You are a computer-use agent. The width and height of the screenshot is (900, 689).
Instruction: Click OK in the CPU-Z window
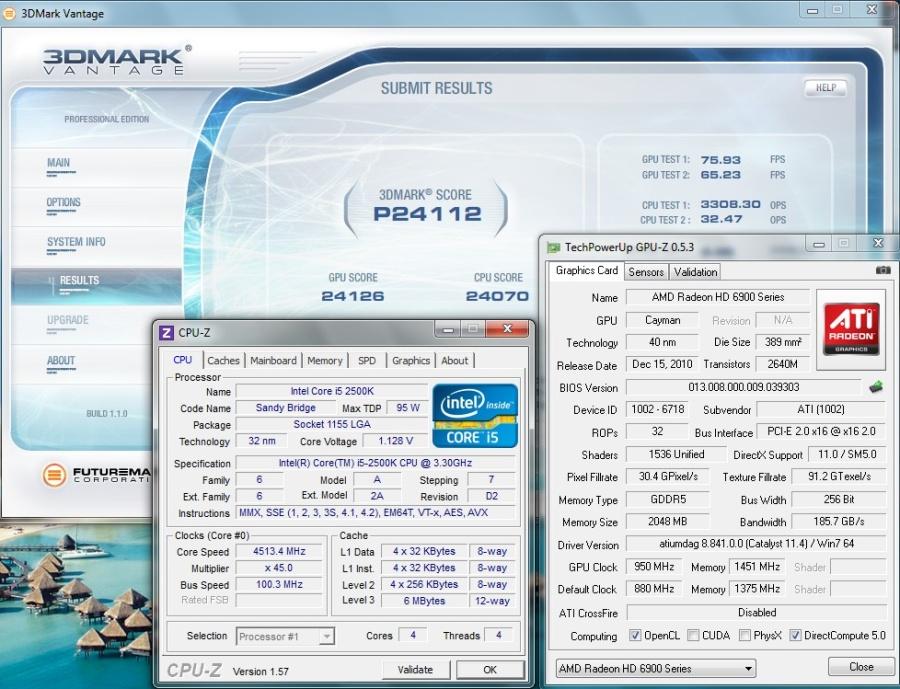(490, 669)
